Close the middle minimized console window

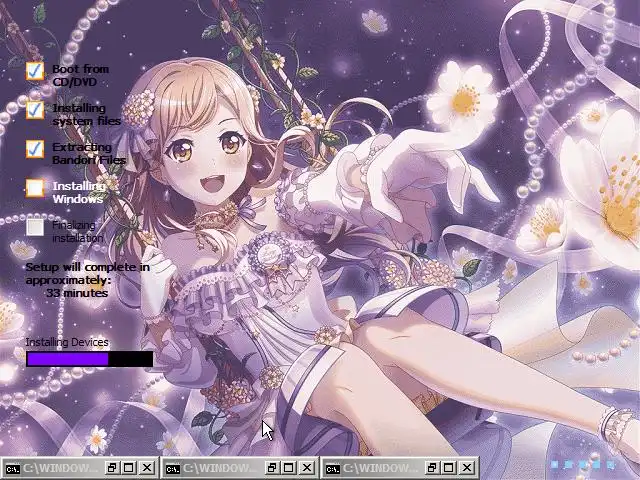click(x=307, y=468)
